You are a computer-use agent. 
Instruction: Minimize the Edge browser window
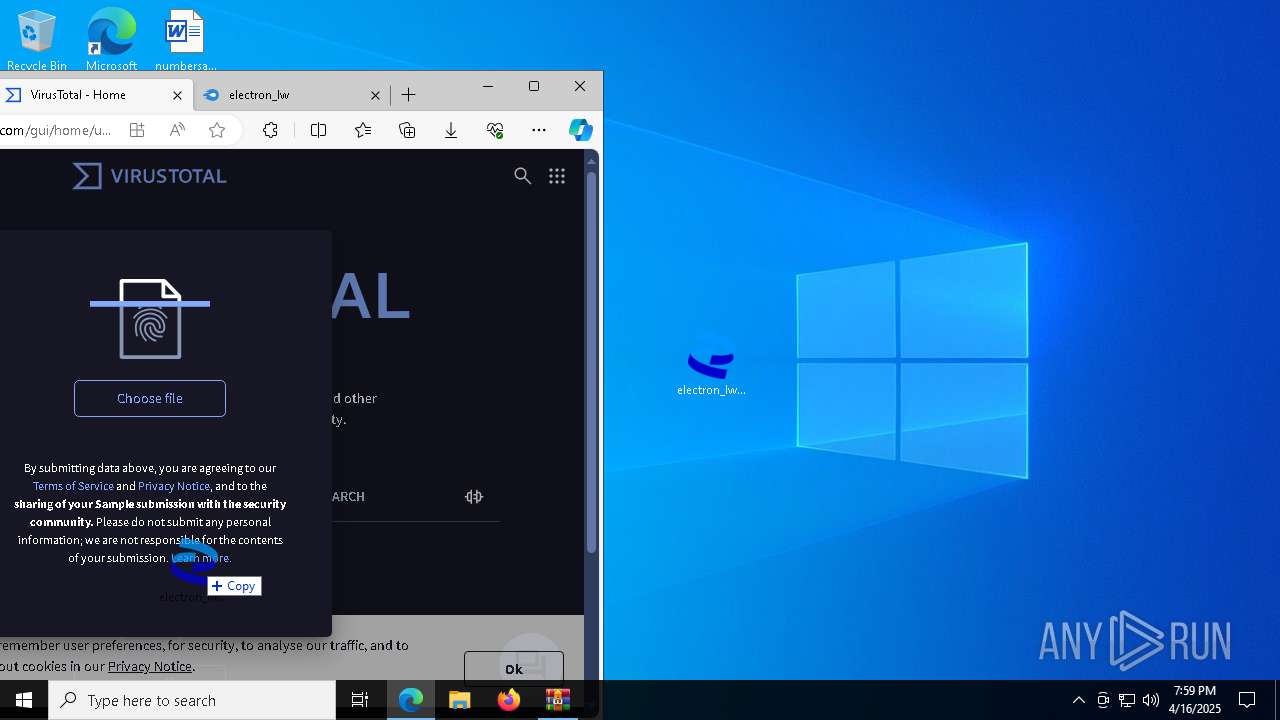click(488, 87)
